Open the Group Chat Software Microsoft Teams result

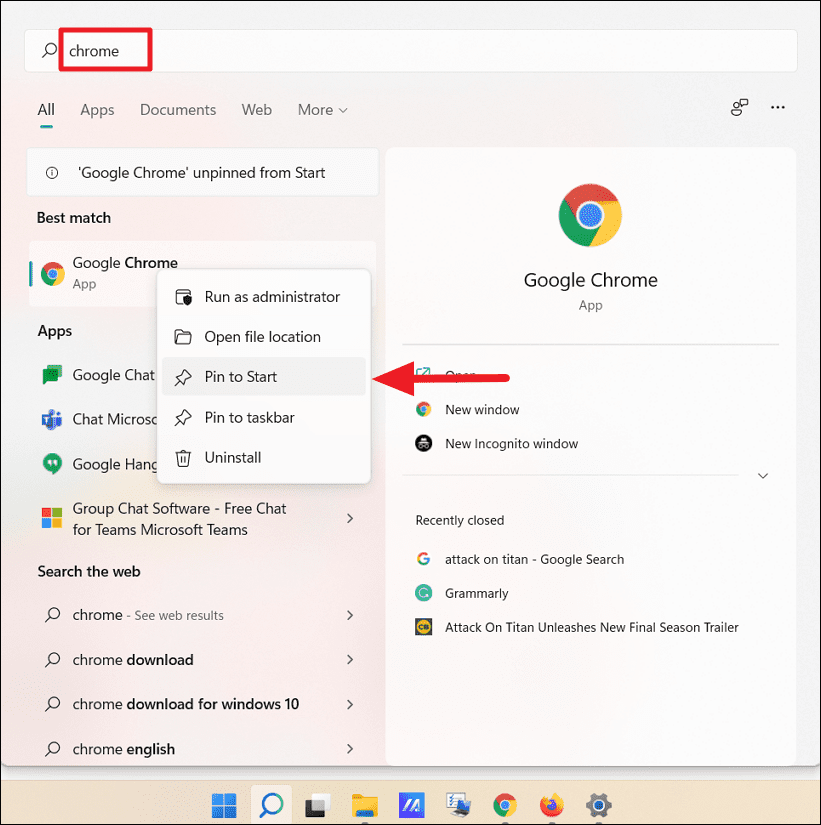203,519
